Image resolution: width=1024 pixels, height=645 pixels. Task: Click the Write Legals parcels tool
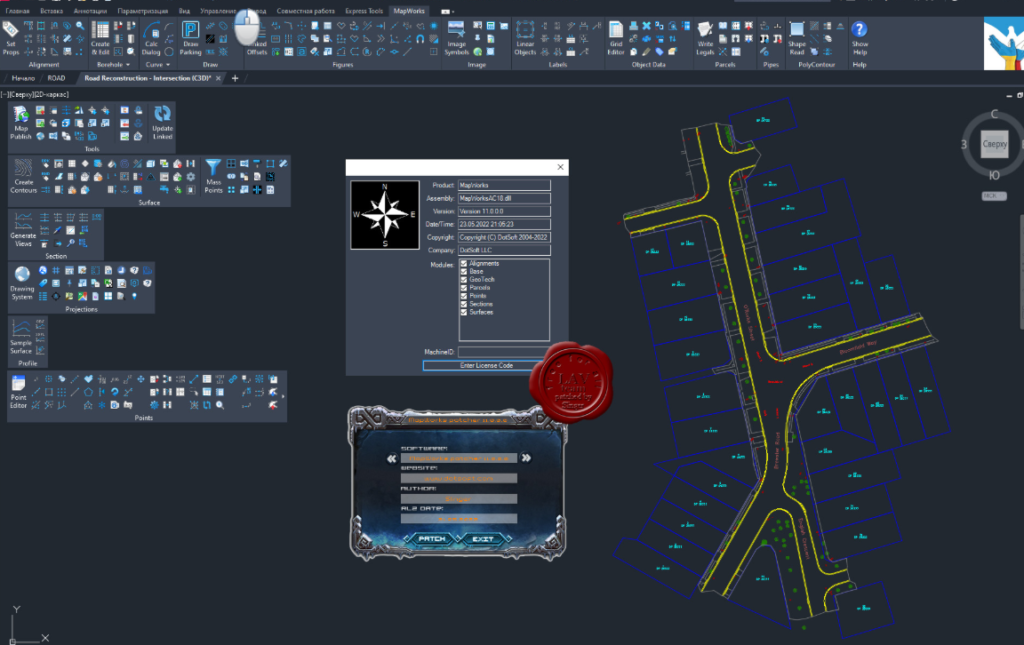click(x=705, y=38)
